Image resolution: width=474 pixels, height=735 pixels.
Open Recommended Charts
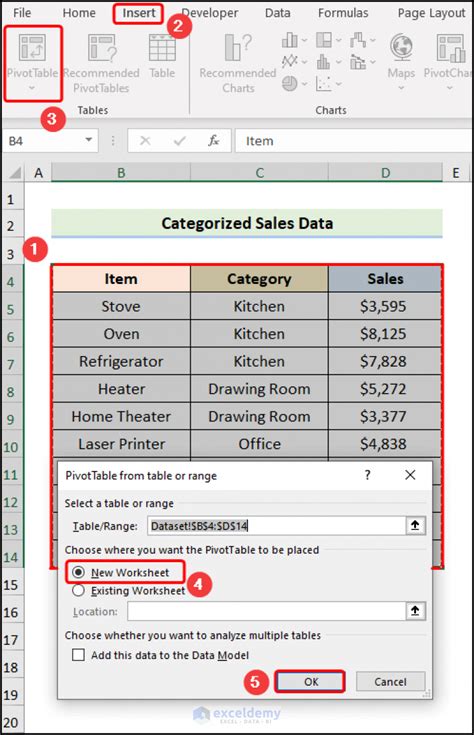point(238,63)
